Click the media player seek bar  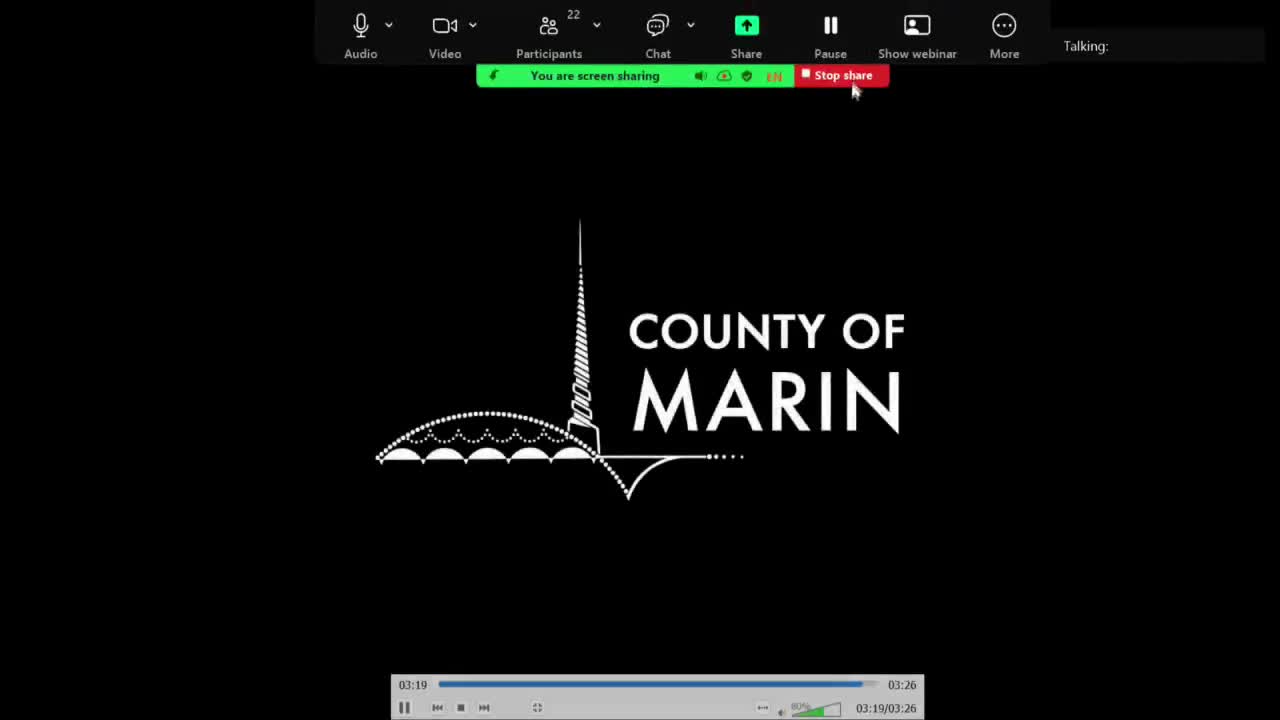pos(658,685)
